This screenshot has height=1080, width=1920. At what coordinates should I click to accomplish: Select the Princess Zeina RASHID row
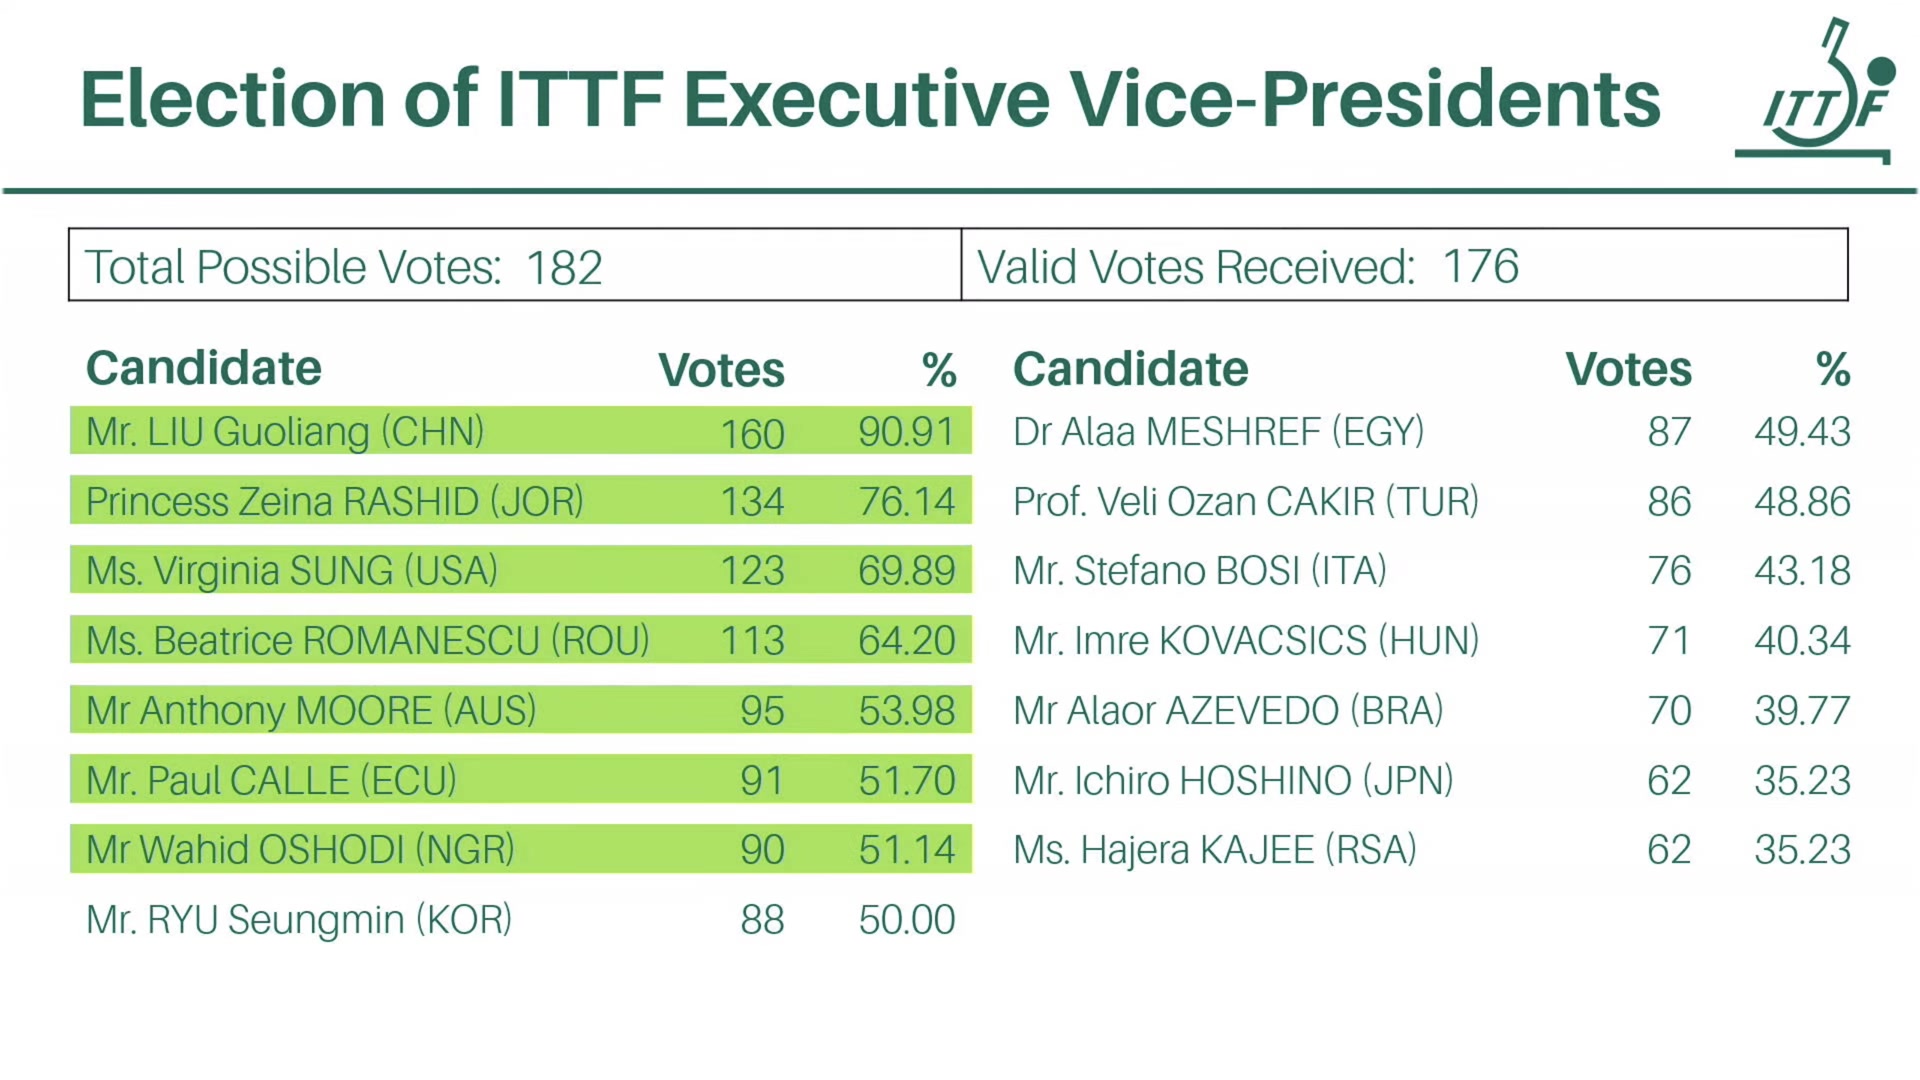point(520,500)
